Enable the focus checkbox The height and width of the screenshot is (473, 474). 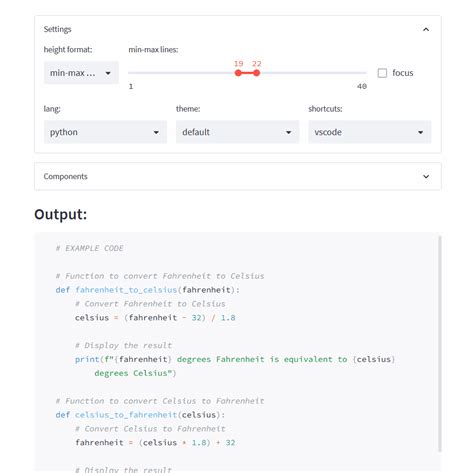pos(382,73)
